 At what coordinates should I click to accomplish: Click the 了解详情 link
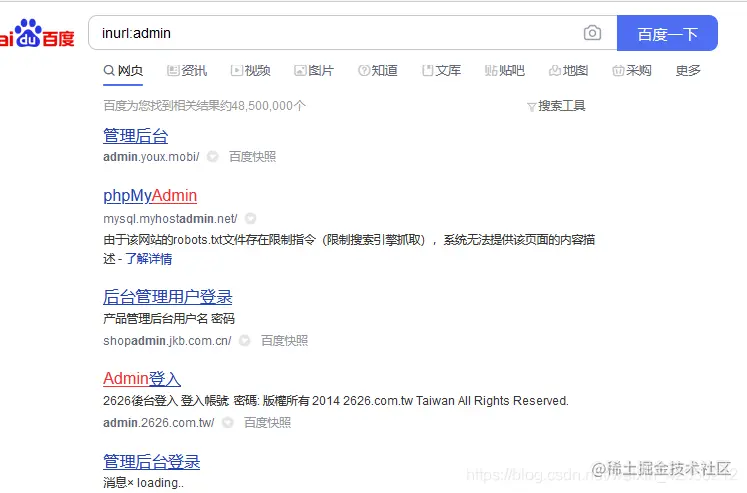click(148, 259)
